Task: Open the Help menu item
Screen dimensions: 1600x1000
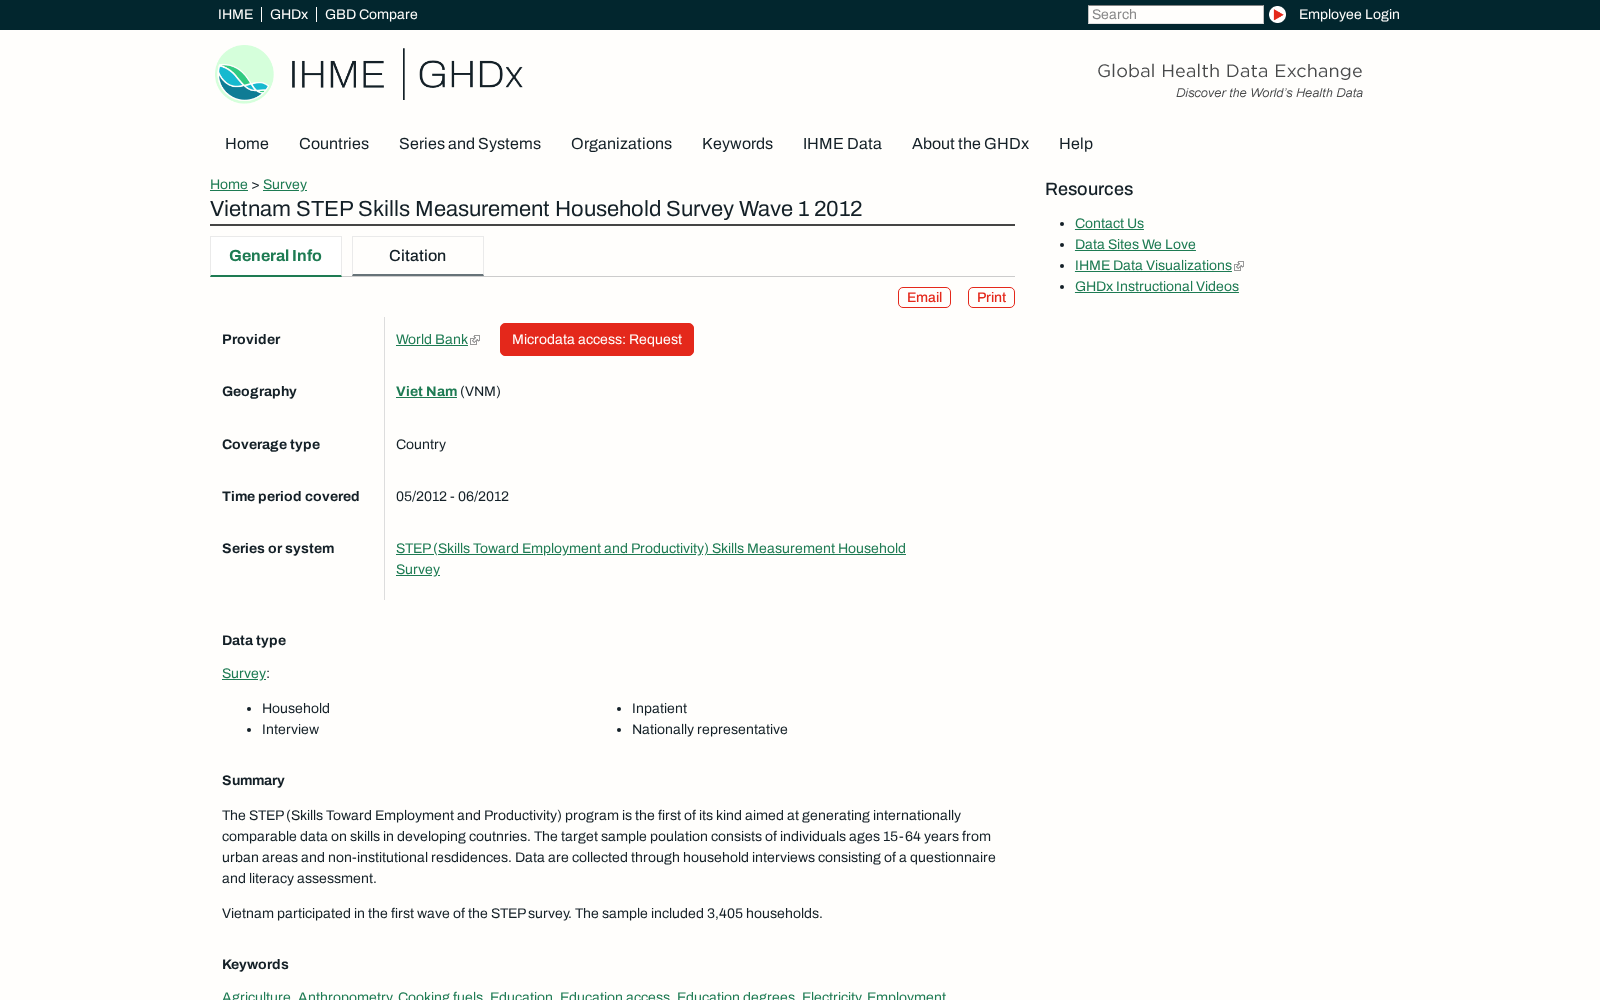Action: click(x=1076, y=143)
